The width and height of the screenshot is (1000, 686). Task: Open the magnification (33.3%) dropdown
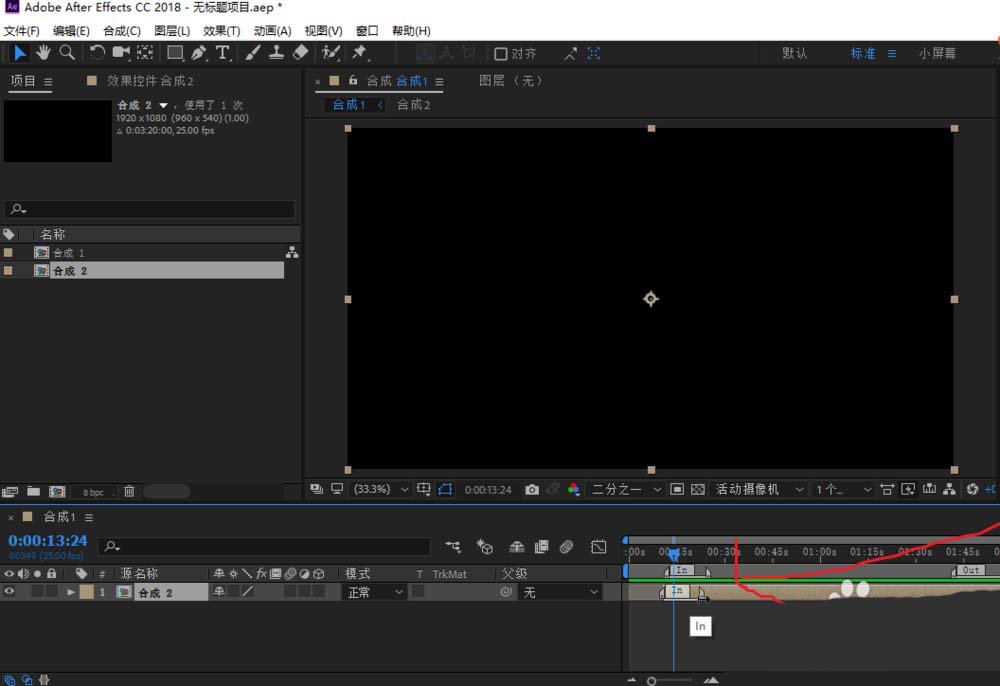[x=381, y=489]
